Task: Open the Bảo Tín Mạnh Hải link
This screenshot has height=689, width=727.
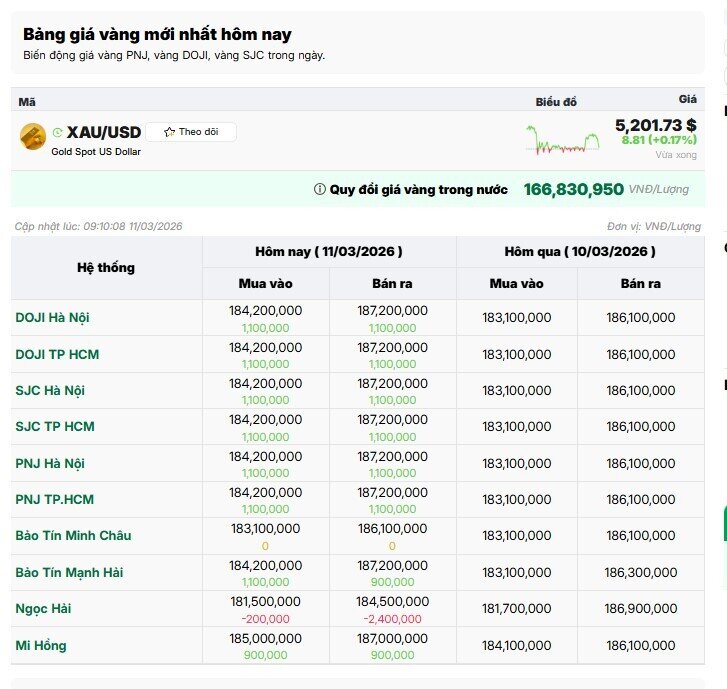Action: click(69, 573)
